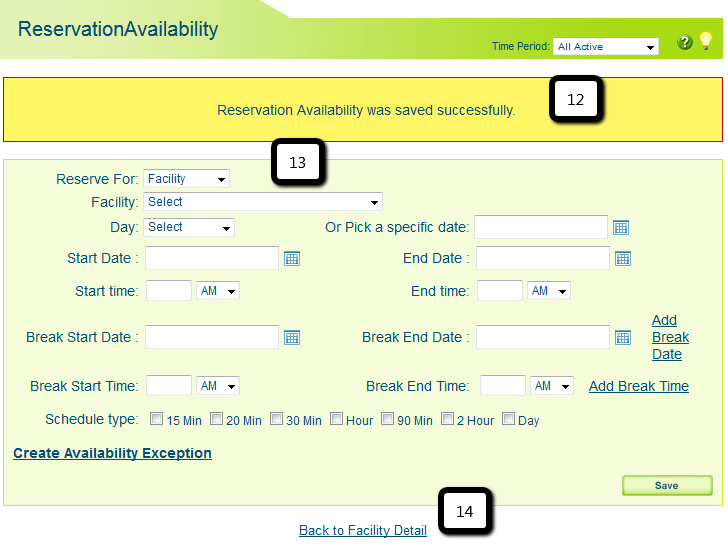Open the Break End Date calendar icon
This screenshot has width=728, height=546.
(623, 337)
